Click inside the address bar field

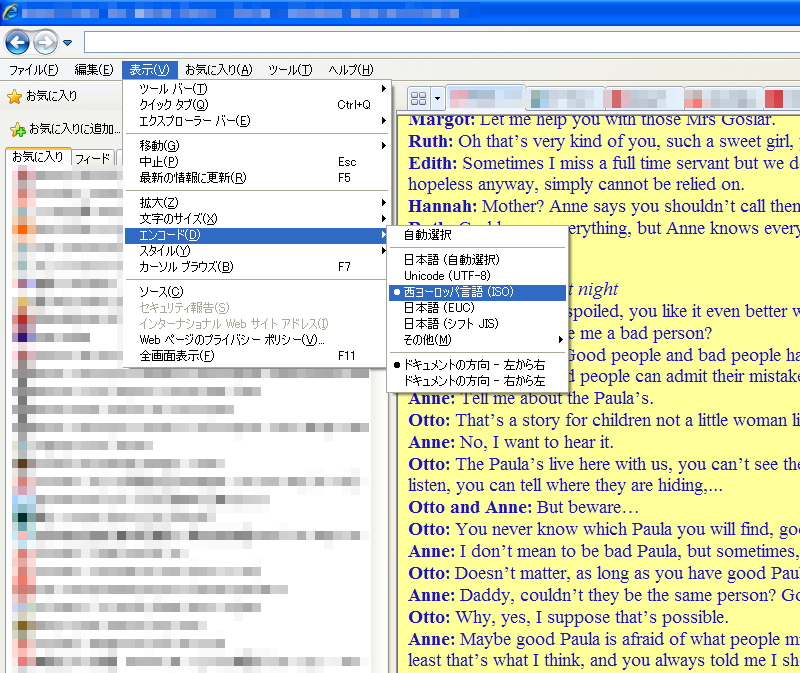(440, 42)
